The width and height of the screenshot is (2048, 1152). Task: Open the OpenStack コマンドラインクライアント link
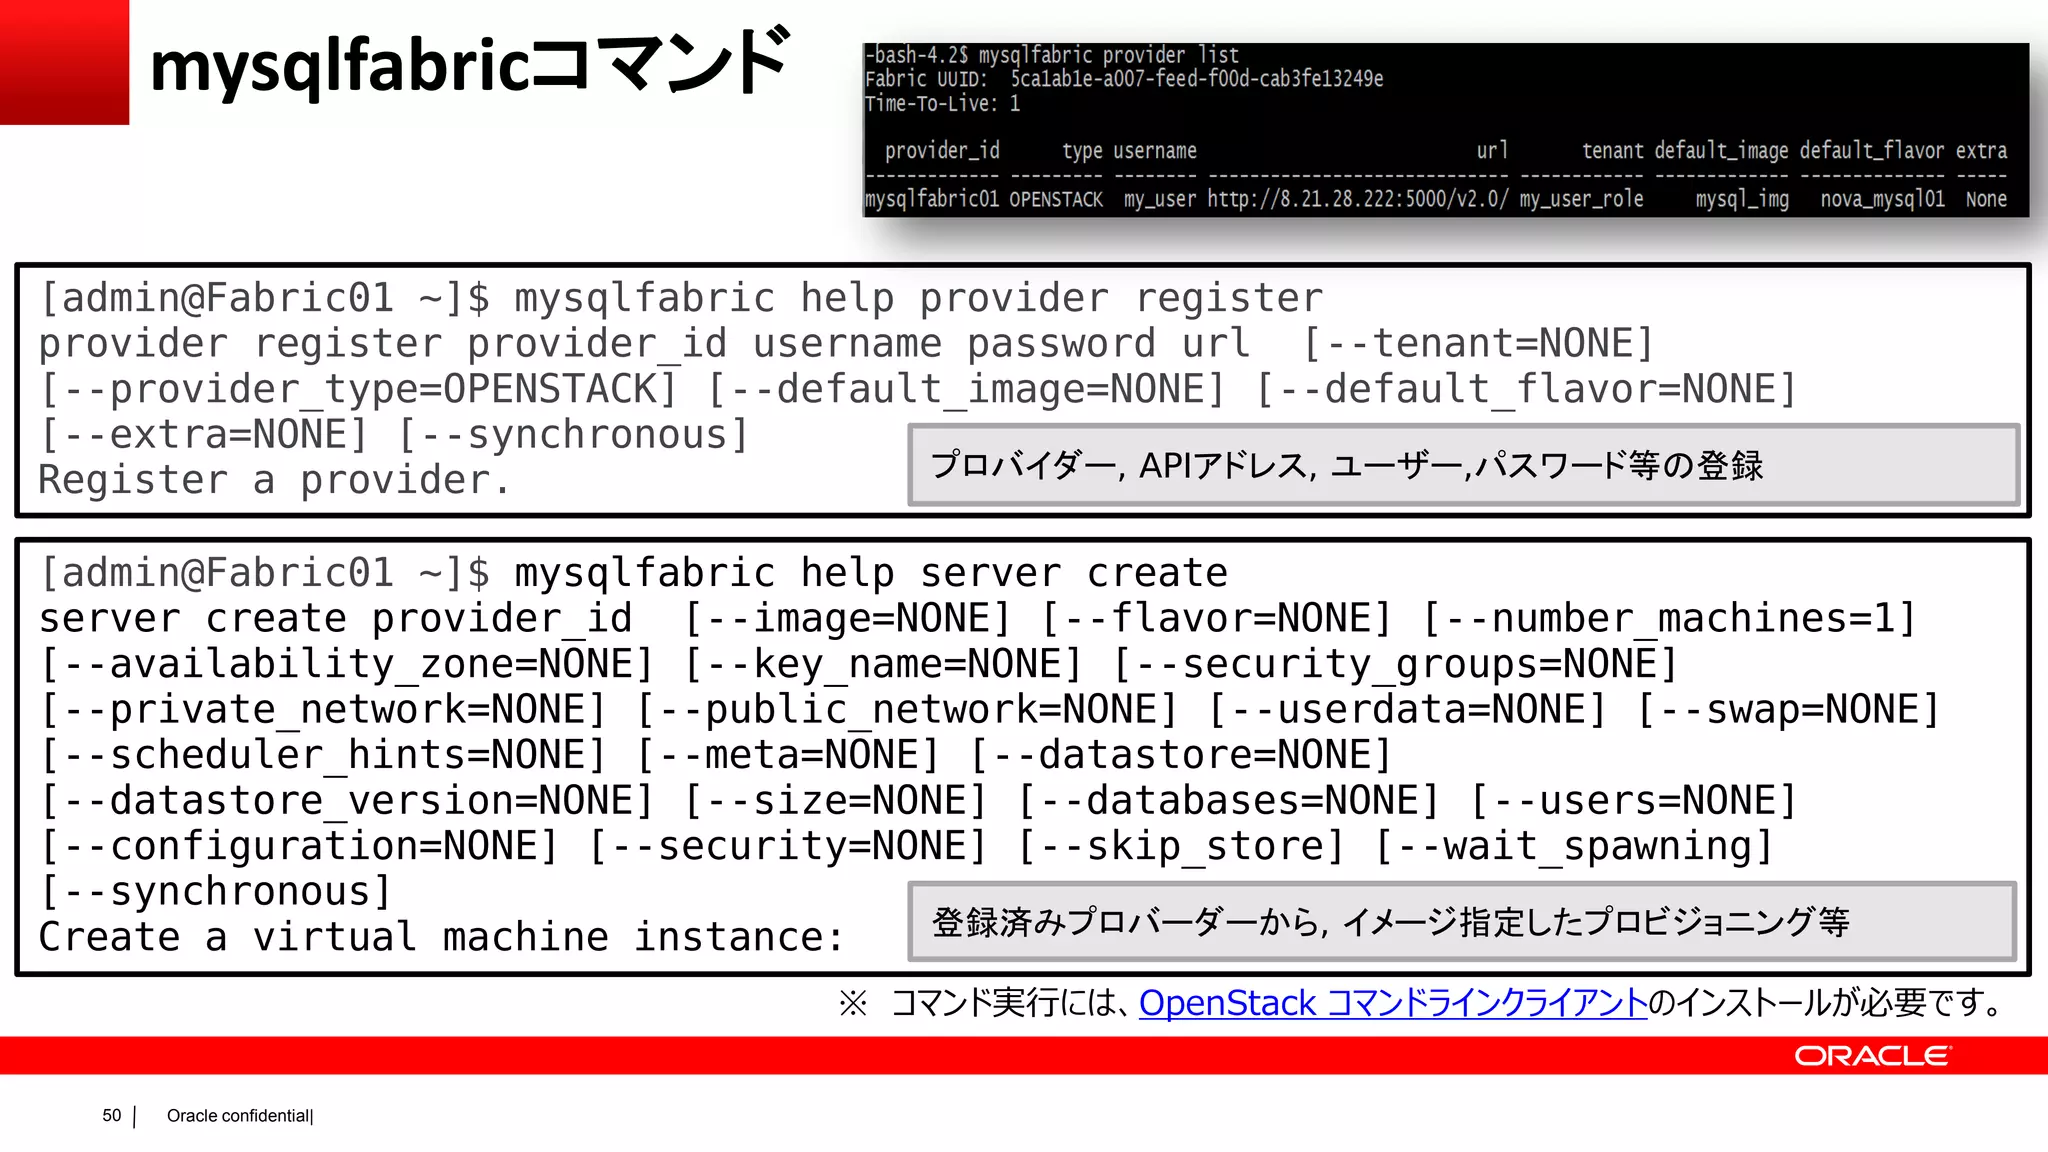tap(1392, 1002)
